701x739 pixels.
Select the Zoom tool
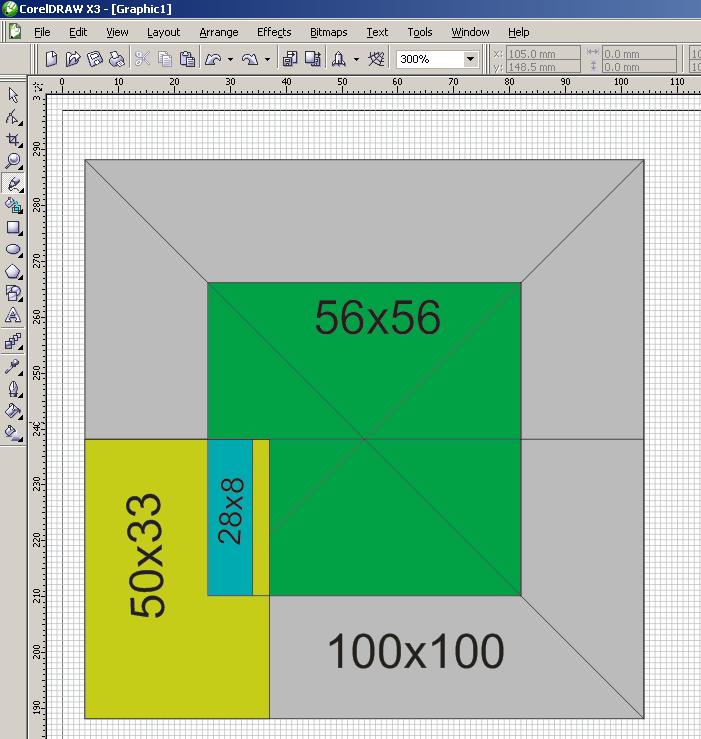[13, 161]
